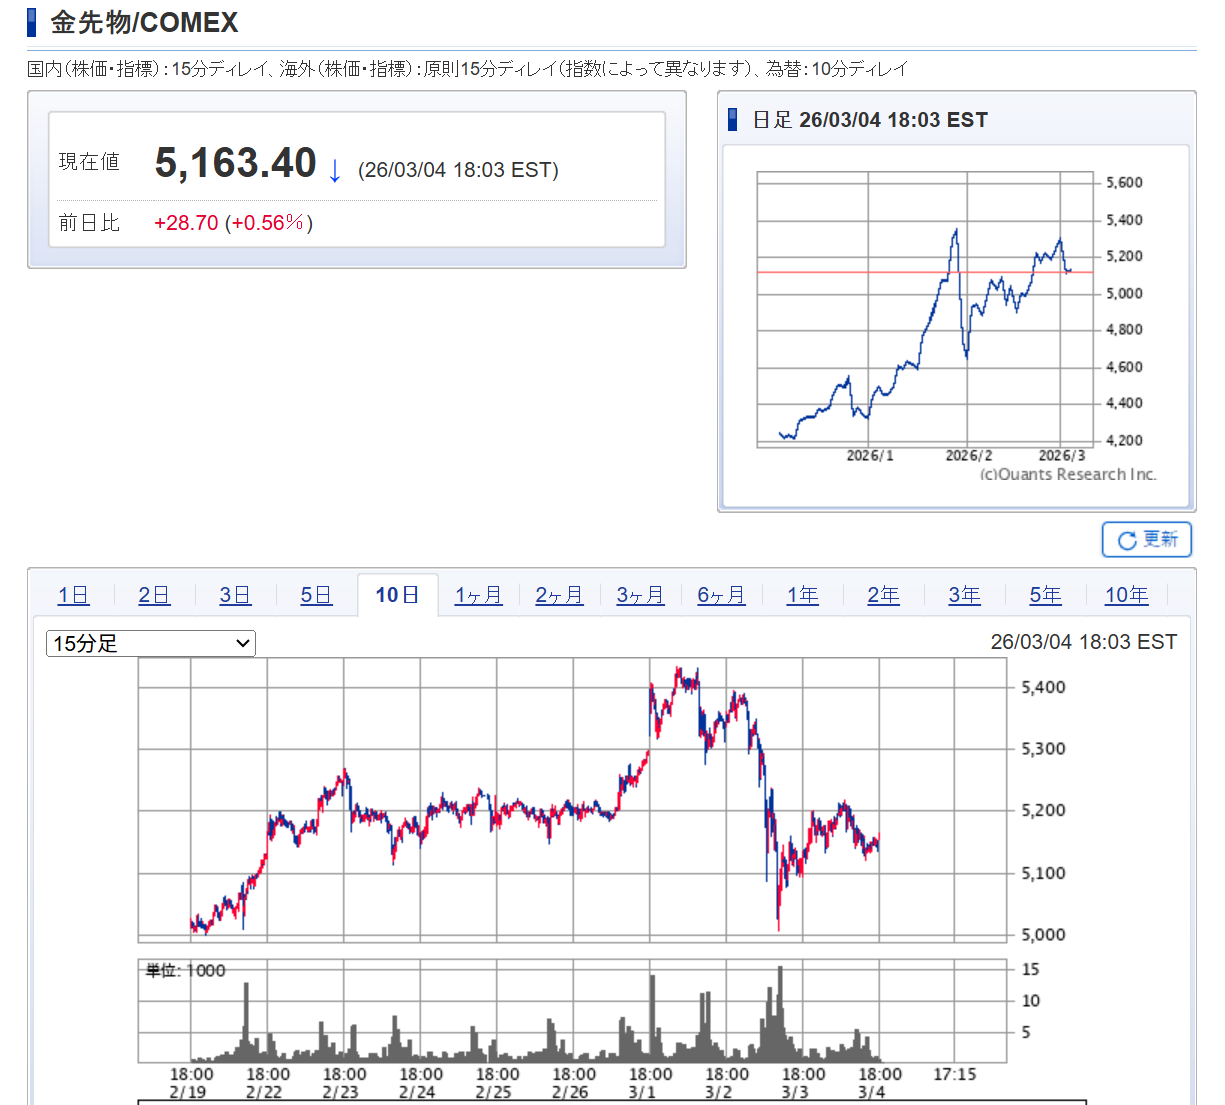The width and height of the screenshot is (1225, 1105).
Task: Open the 1ヶ月 chart tab
Action: [x=478, y=596]
